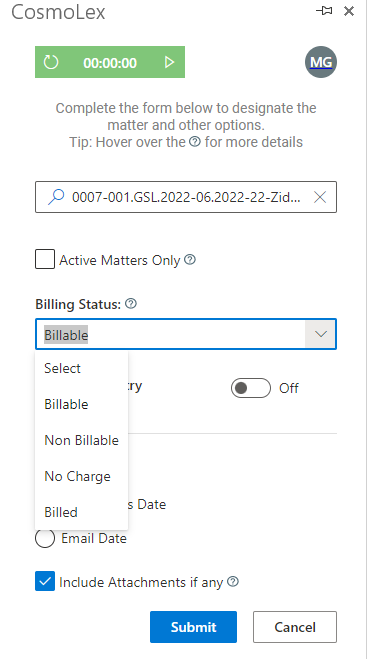This screenshot has height=659, width=367.
Task: Click the magnifier icon in the matter search field
Action: pyautogui.click(x=56, y=197)
